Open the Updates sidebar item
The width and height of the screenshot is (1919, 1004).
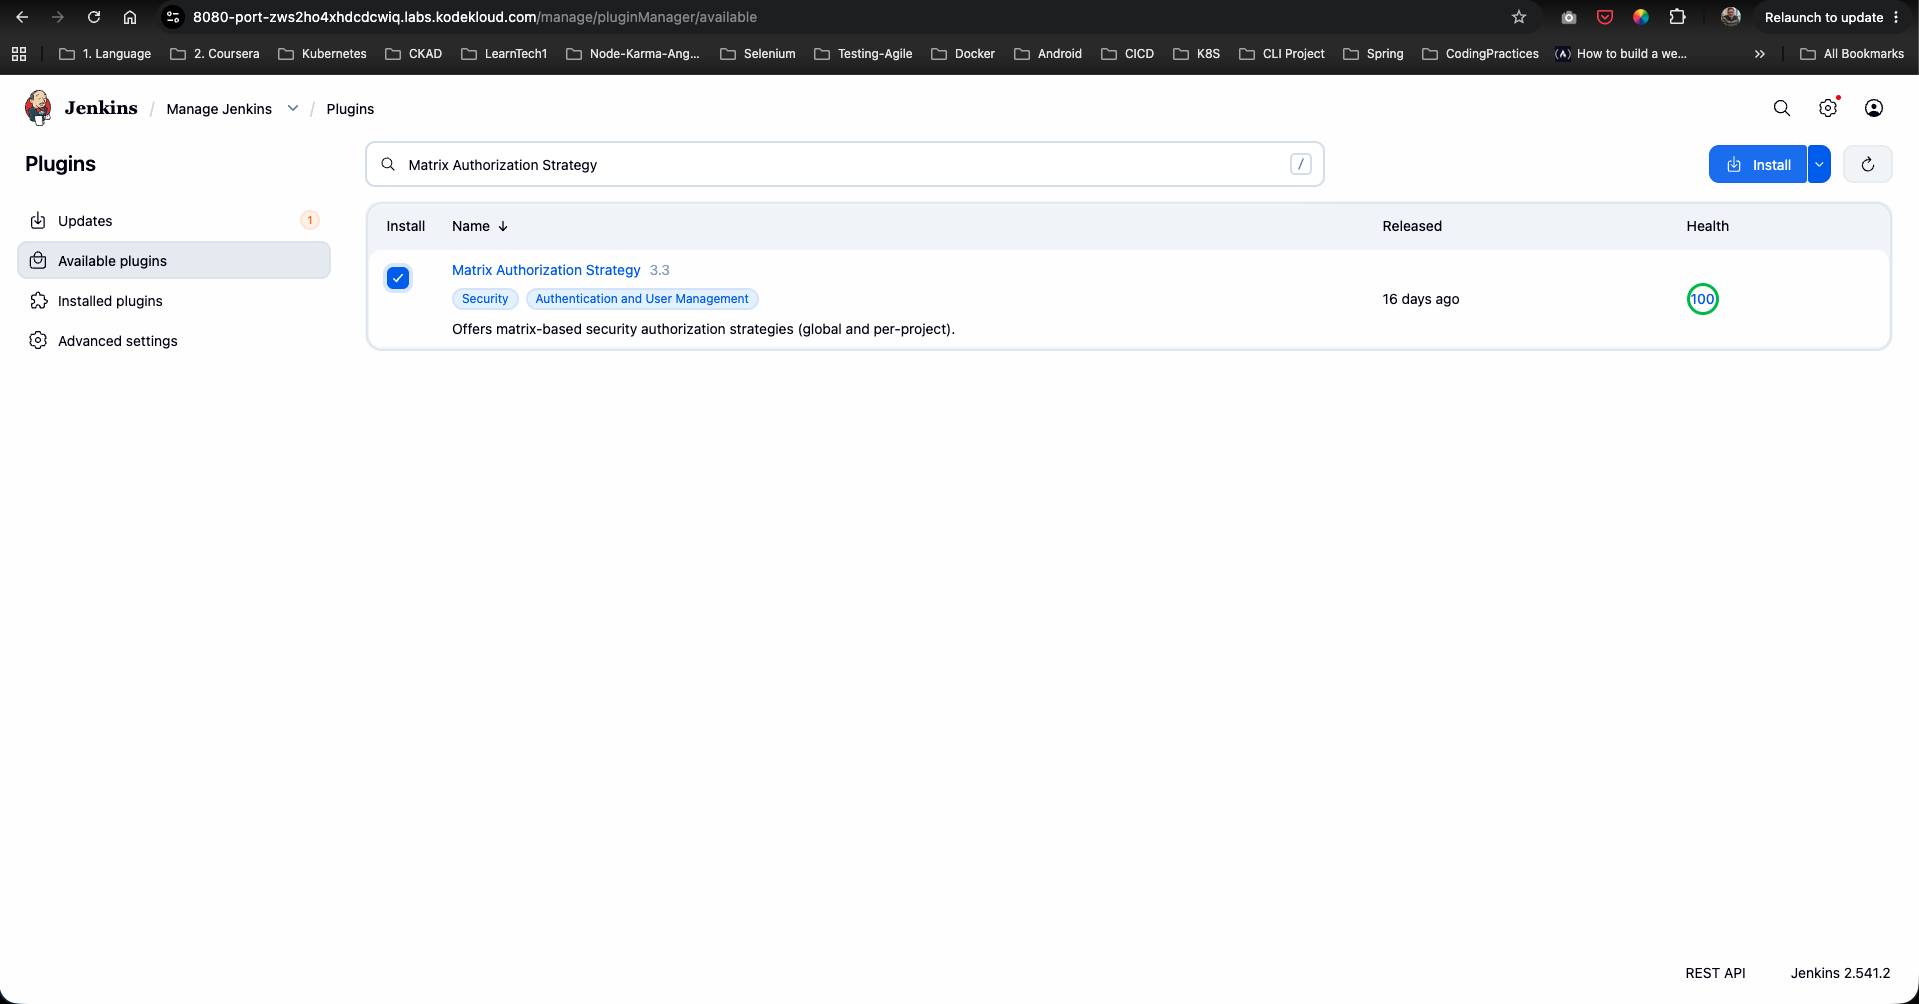click(x=174, y=220)
